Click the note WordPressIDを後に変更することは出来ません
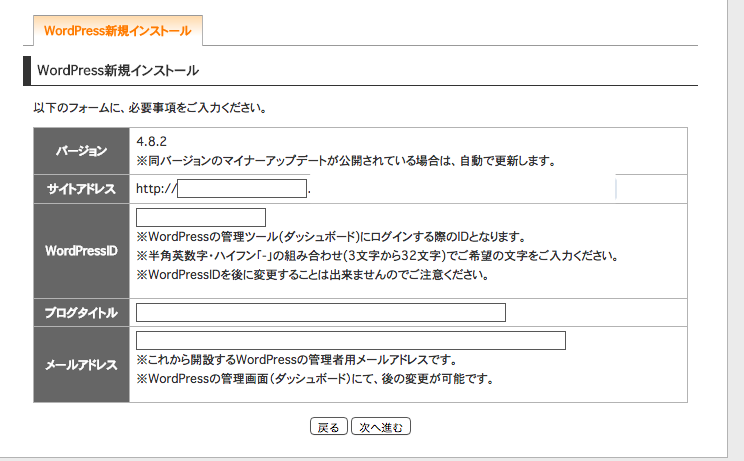Image resolution: width=744 pixels, height=461 pixels. [x=313, y=275]
